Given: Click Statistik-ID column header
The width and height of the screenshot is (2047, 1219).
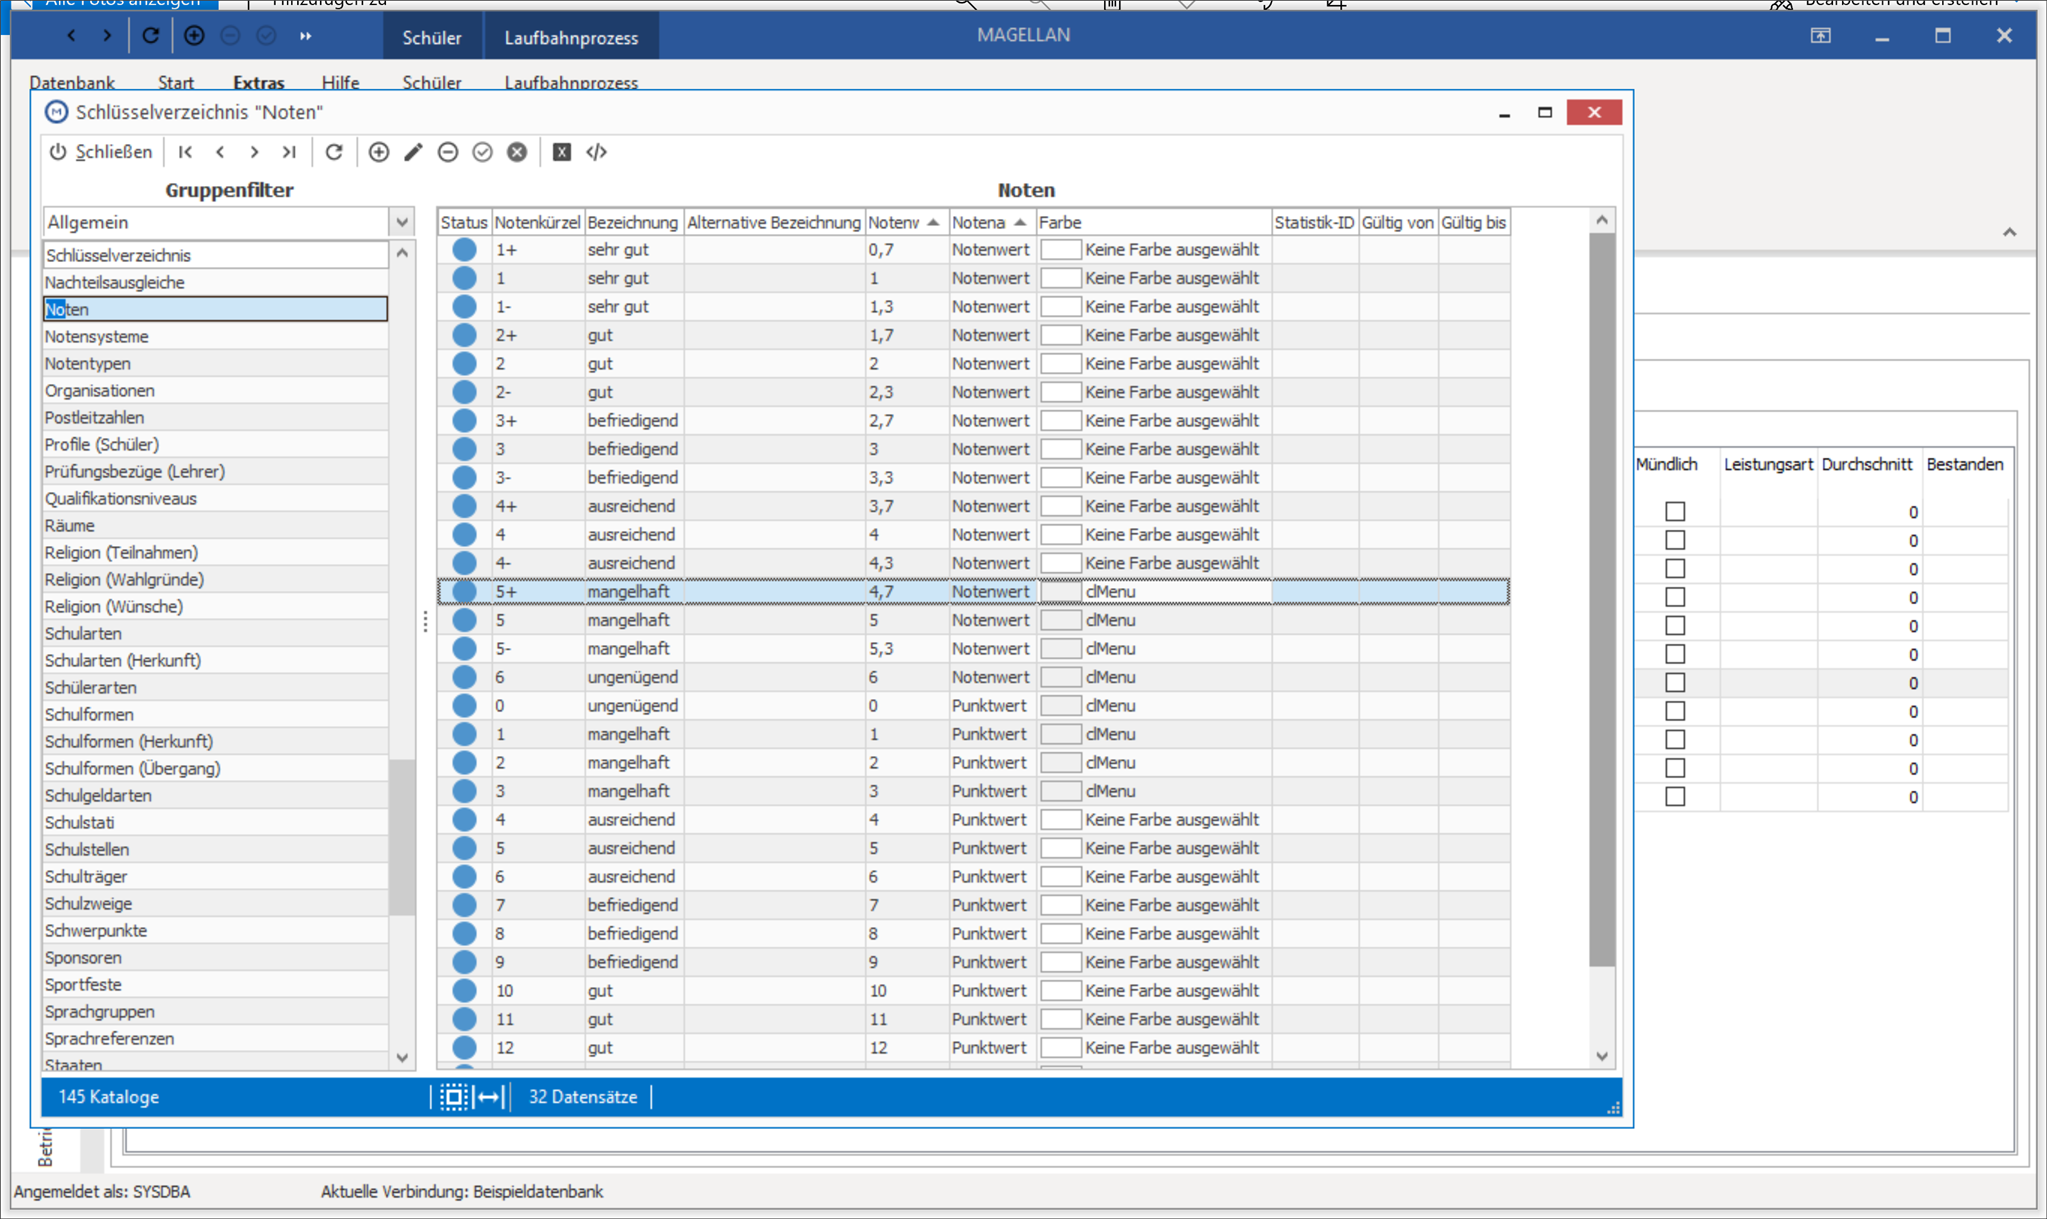Looking at the screenshot, I should pos(1314,222).
